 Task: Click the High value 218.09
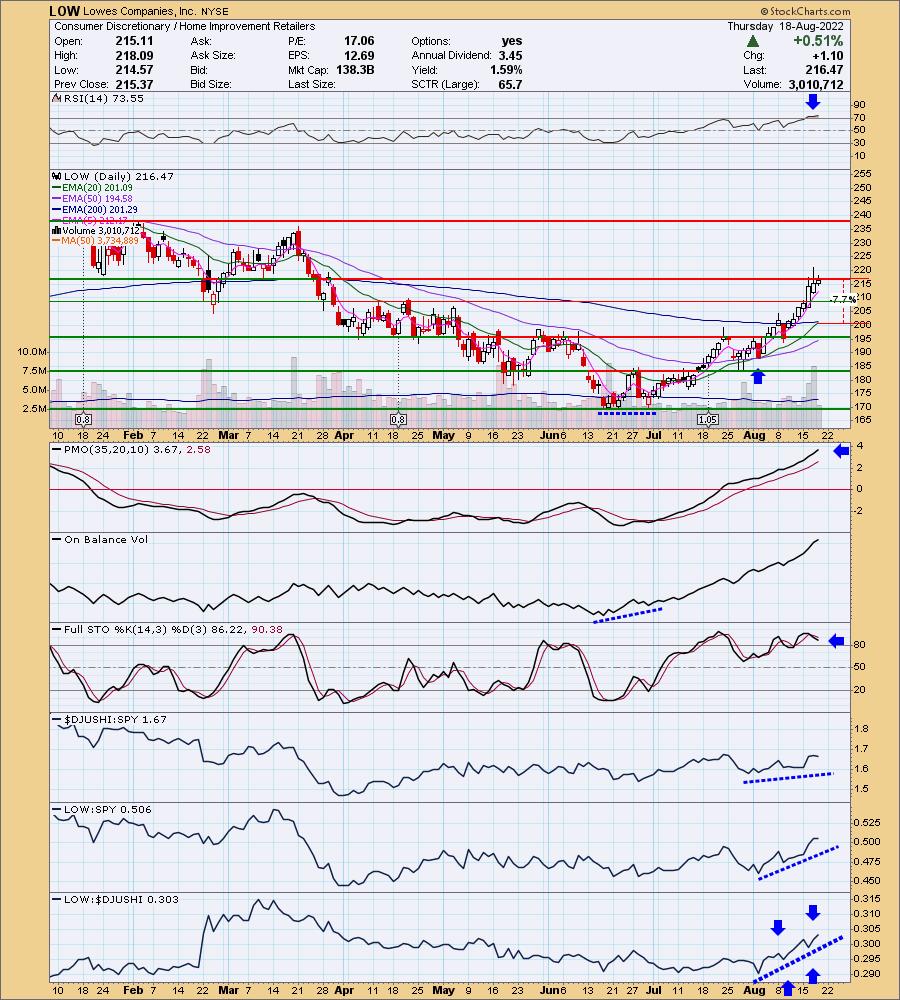tap(135, 55)
